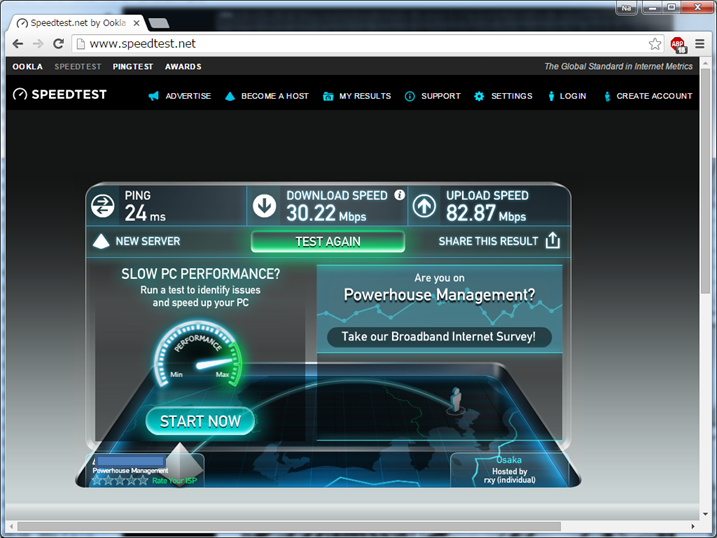
Task: Click the scroll down arrow
Action: click(x=705, y=514)
